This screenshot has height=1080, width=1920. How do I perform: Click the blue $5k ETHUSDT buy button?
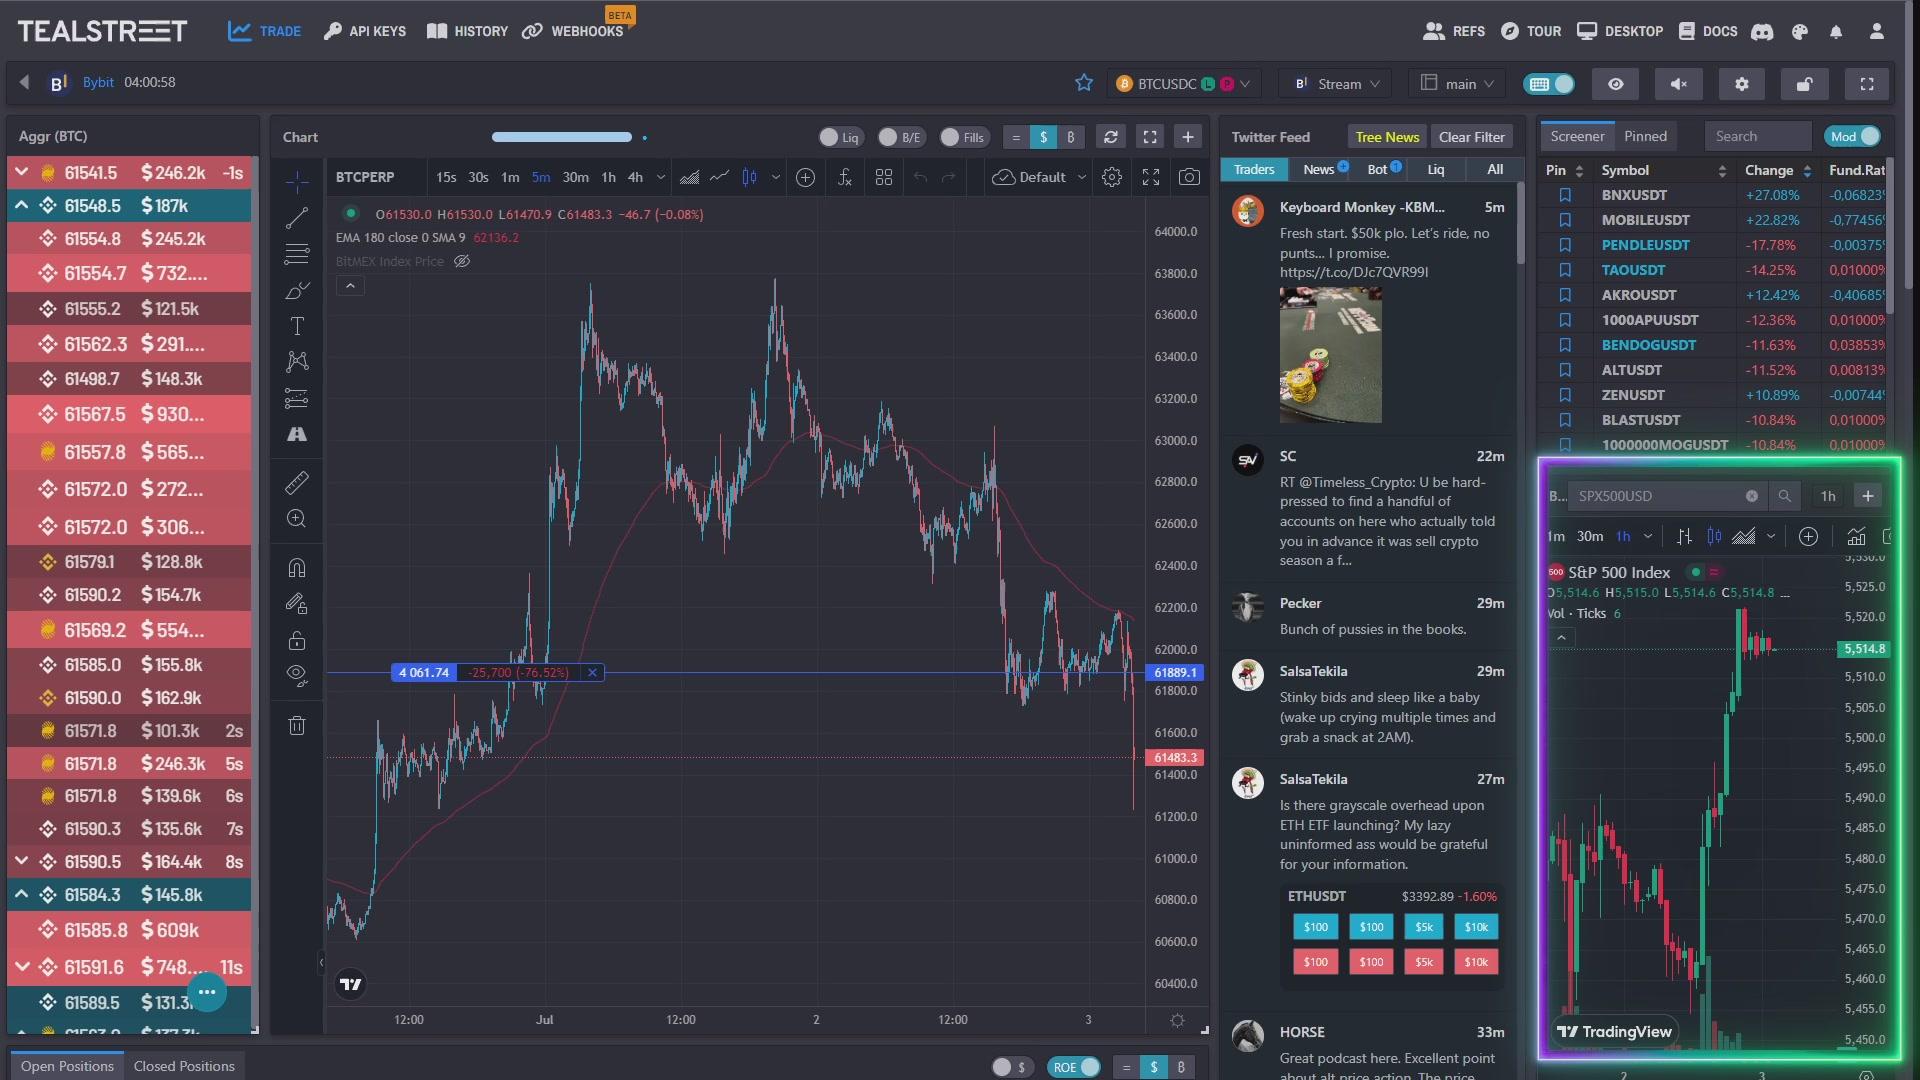[1424, 927]
